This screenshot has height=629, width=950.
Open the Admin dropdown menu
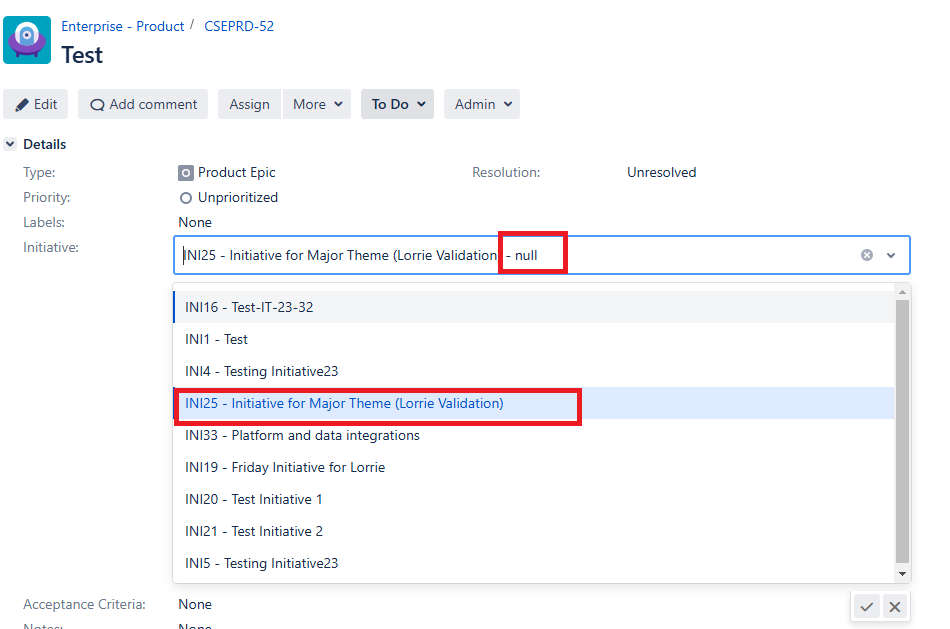pyautogui.click(x=482, y=104)
